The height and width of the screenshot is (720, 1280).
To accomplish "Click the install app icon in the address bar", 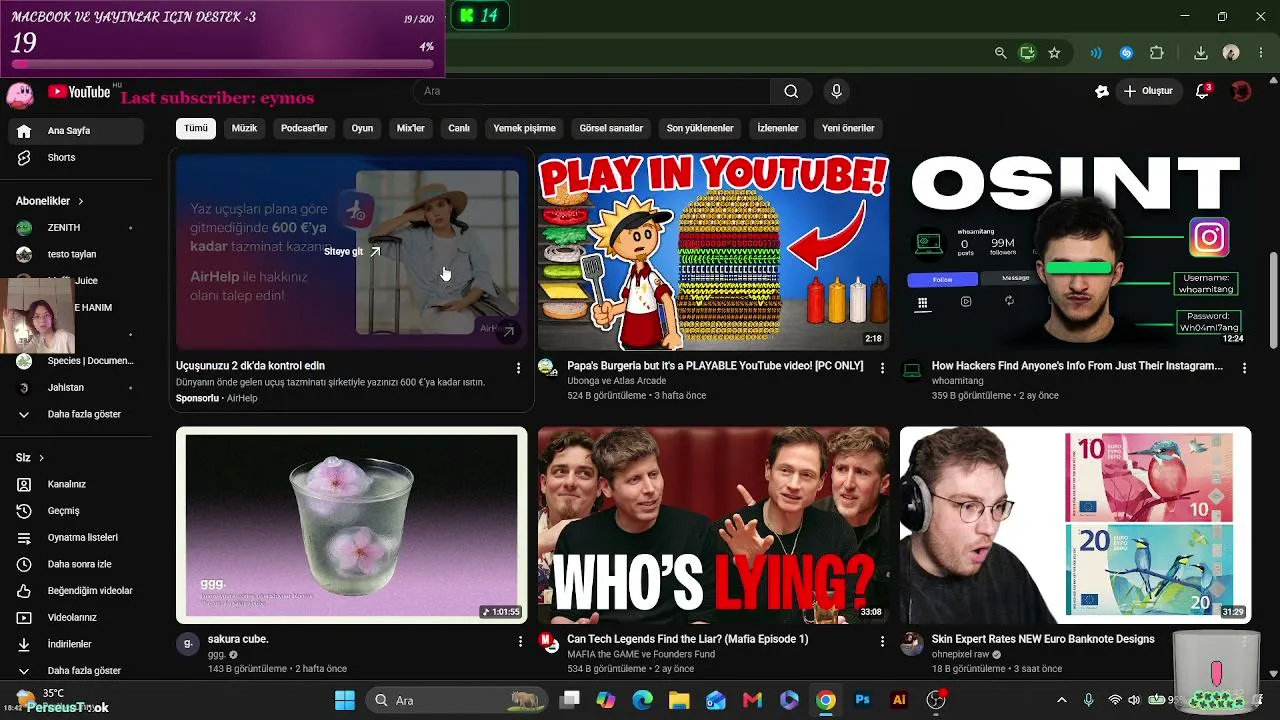I will 1027,53.
